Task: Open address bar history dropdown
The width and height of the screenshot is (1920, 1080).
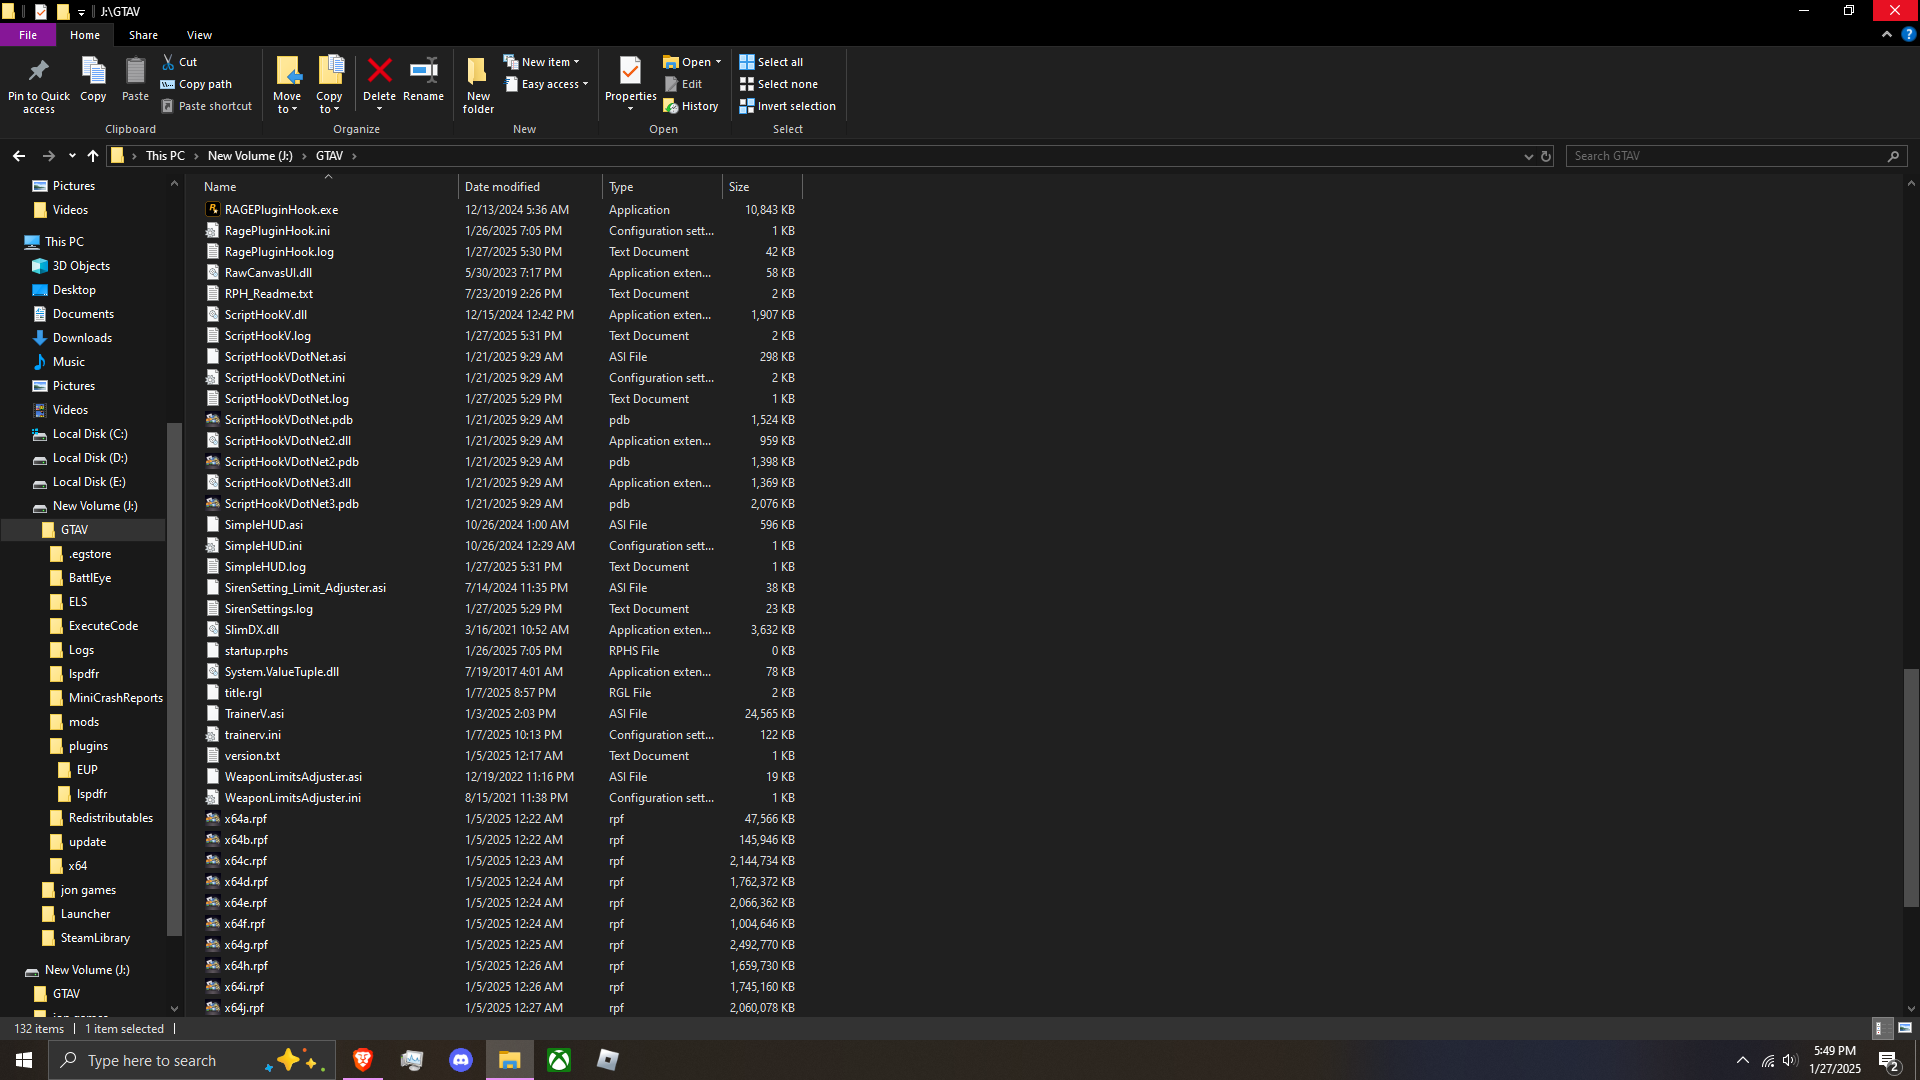Action: pyautogui.click(x=1528, y=156)
